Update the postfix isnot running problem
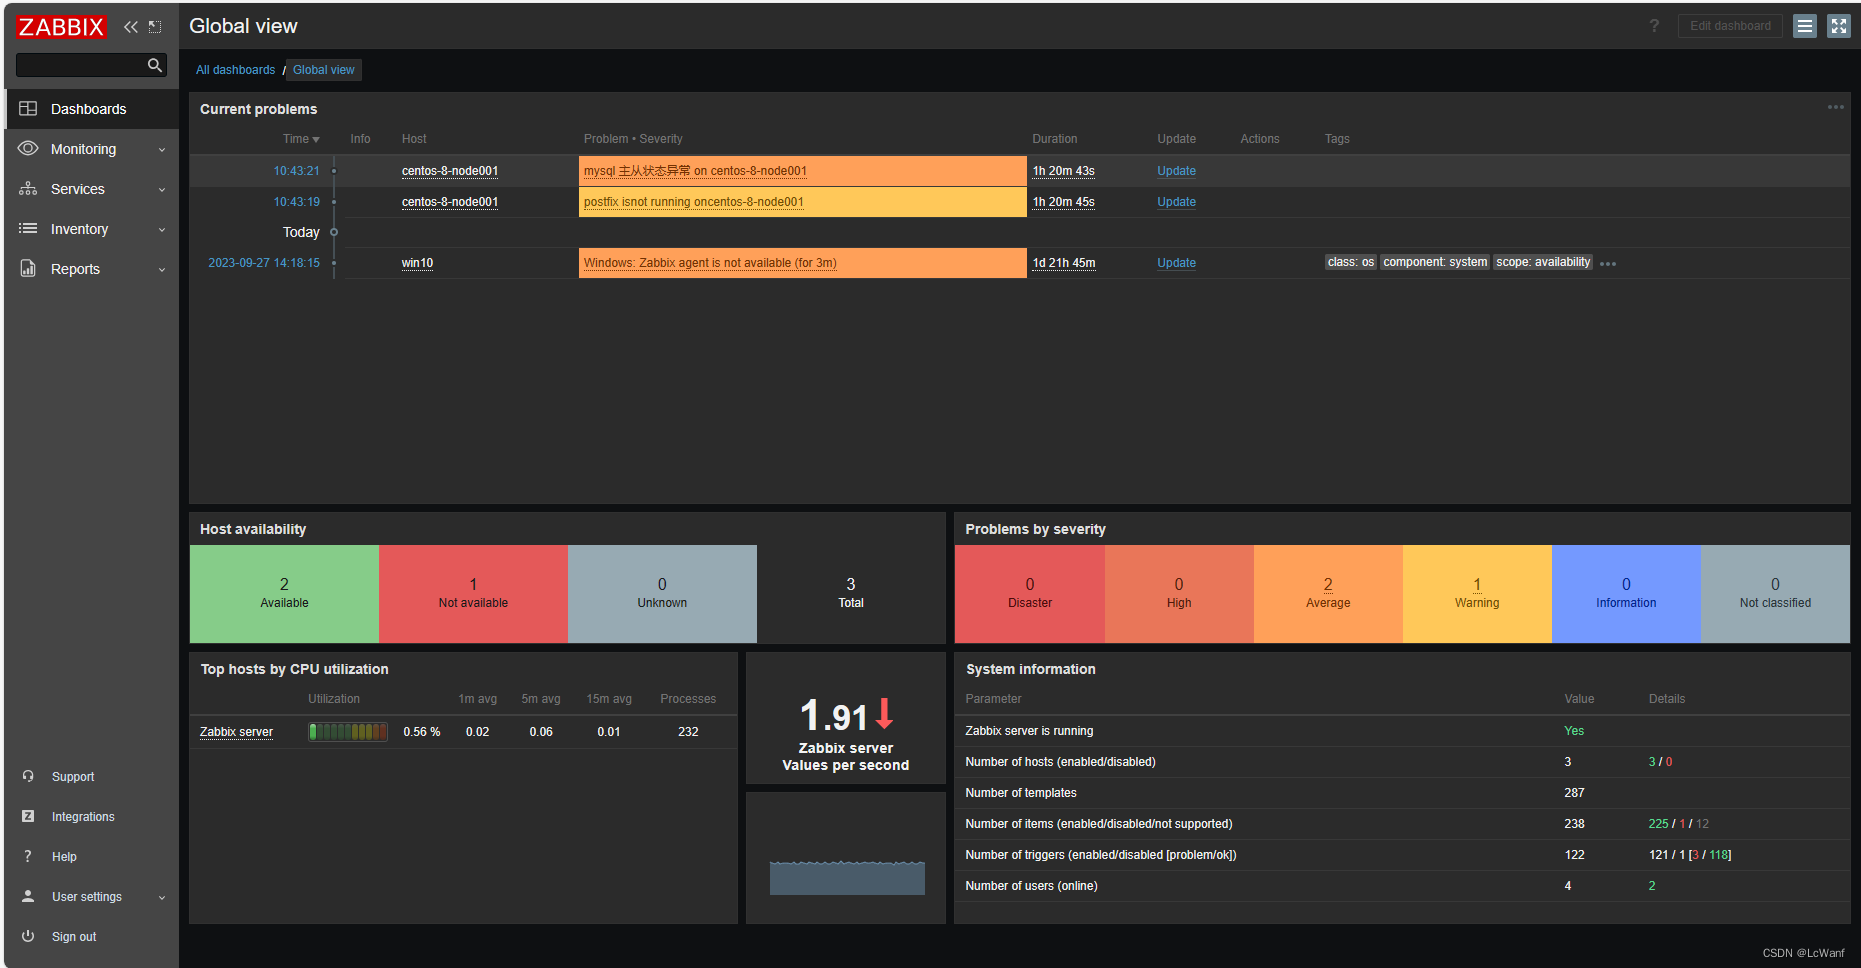This screenshot has width=1861, height=968. tap(1176, 202)
